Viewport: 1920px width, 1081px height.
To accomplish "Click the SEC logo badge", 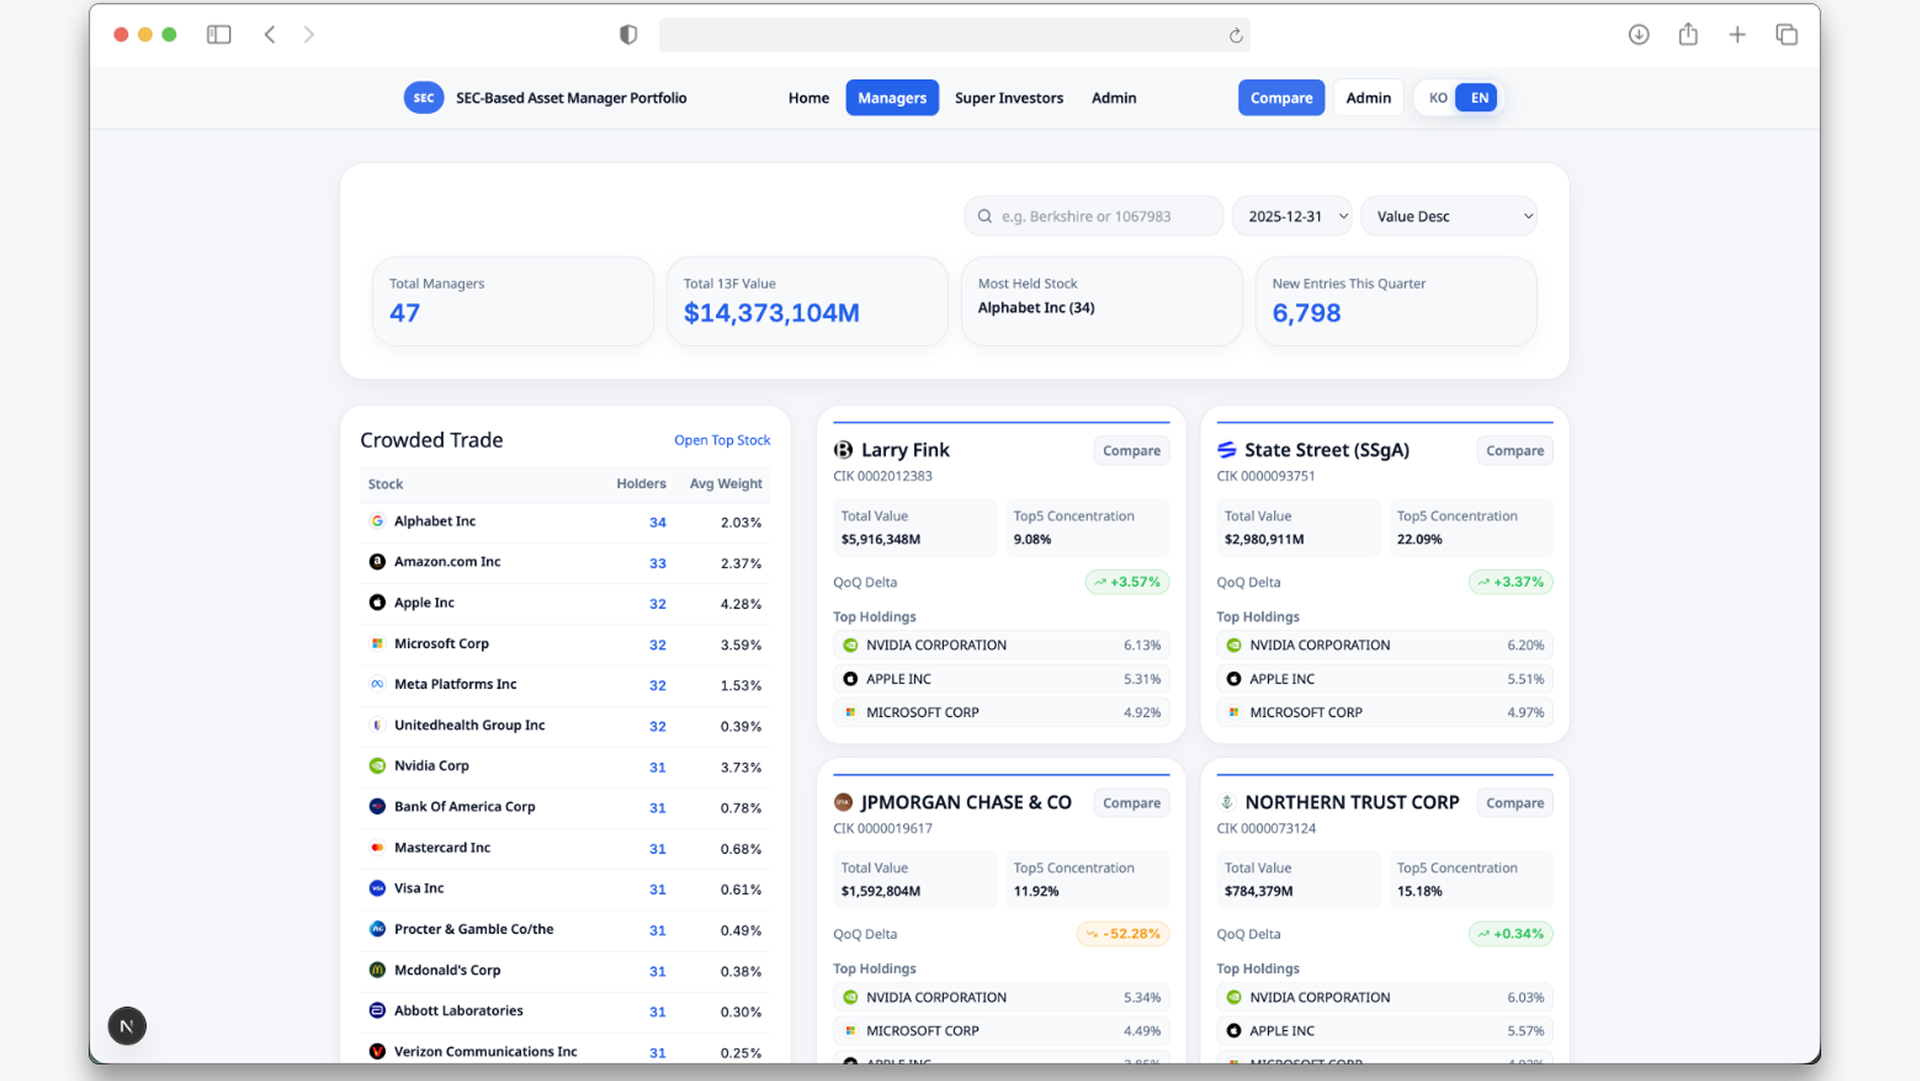I will coord(423,98).
